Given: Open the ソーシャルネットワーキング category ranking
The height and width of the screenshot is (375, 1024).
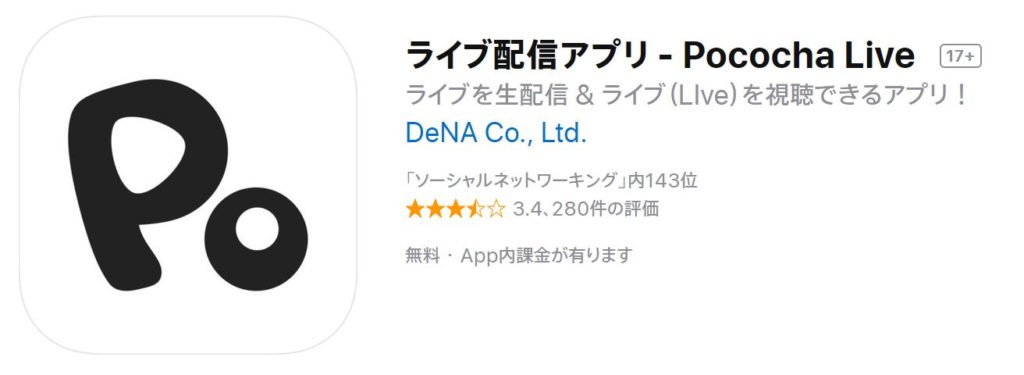Looking at the screenshot, I should point(517,180).
